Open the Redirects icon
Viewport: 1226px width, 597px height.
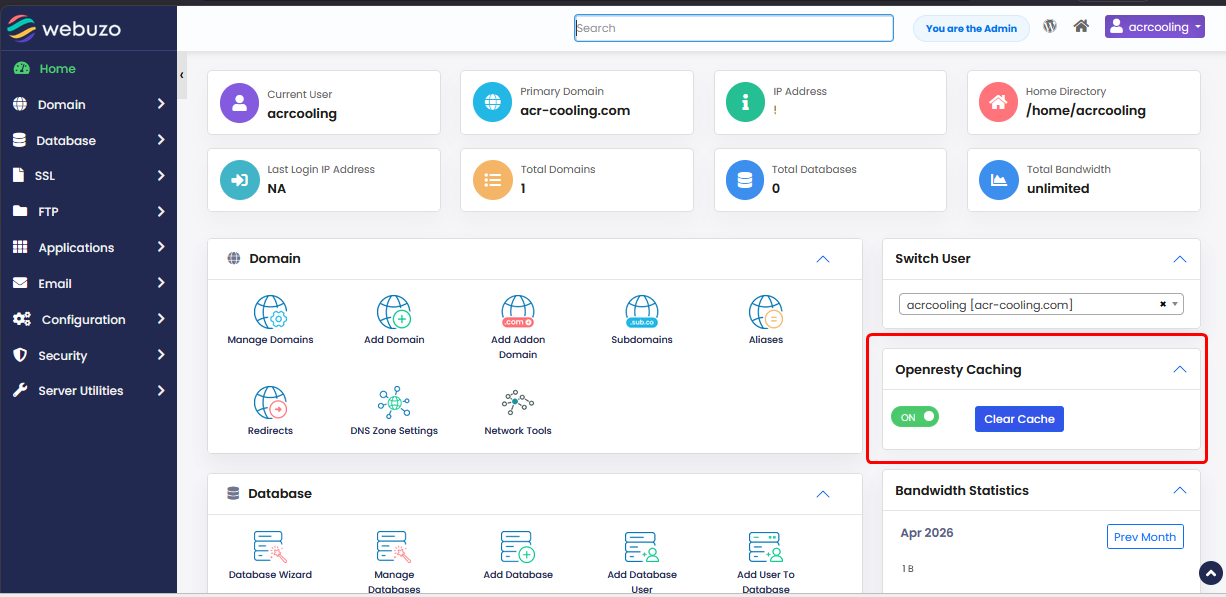(270, 403)
